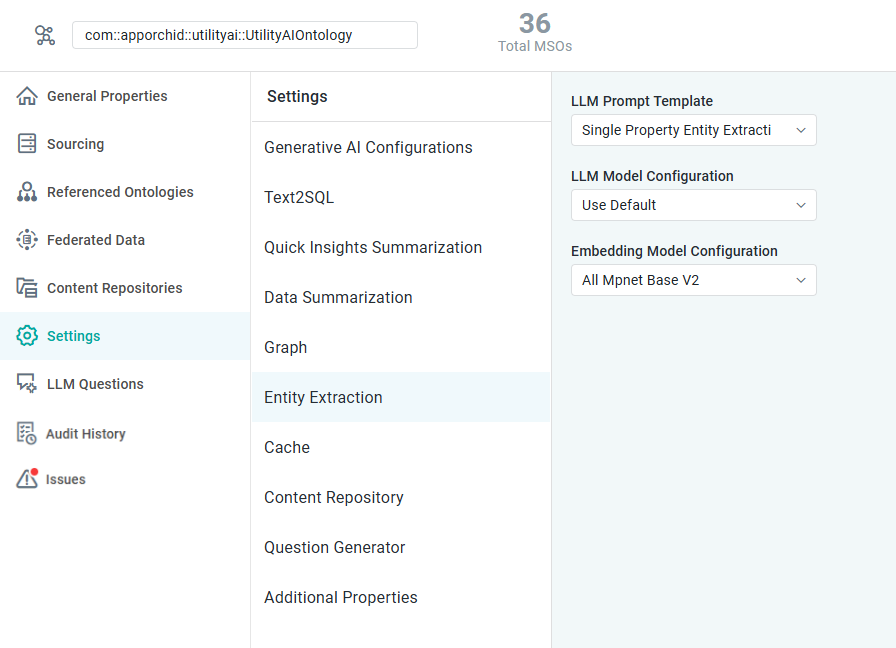Click the General Properties home icon
The width and height of the screenshot is (896, 648).
pos(27,96)
